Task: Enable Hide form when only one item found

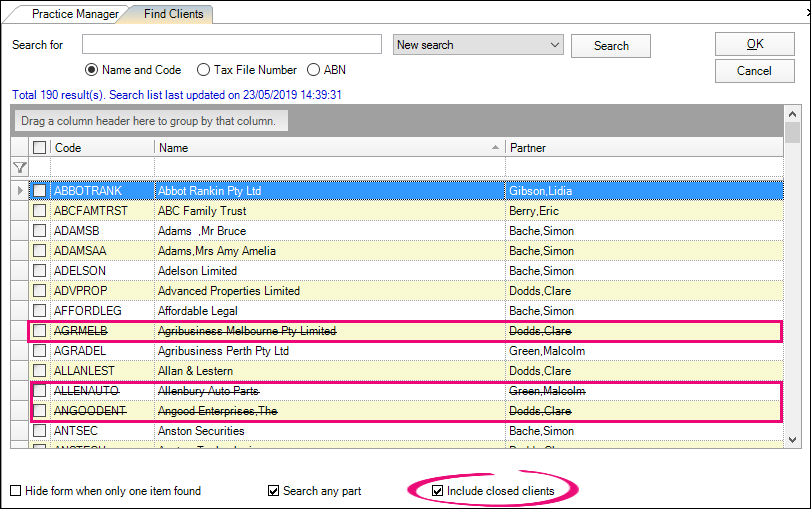Action: (16, 491)
